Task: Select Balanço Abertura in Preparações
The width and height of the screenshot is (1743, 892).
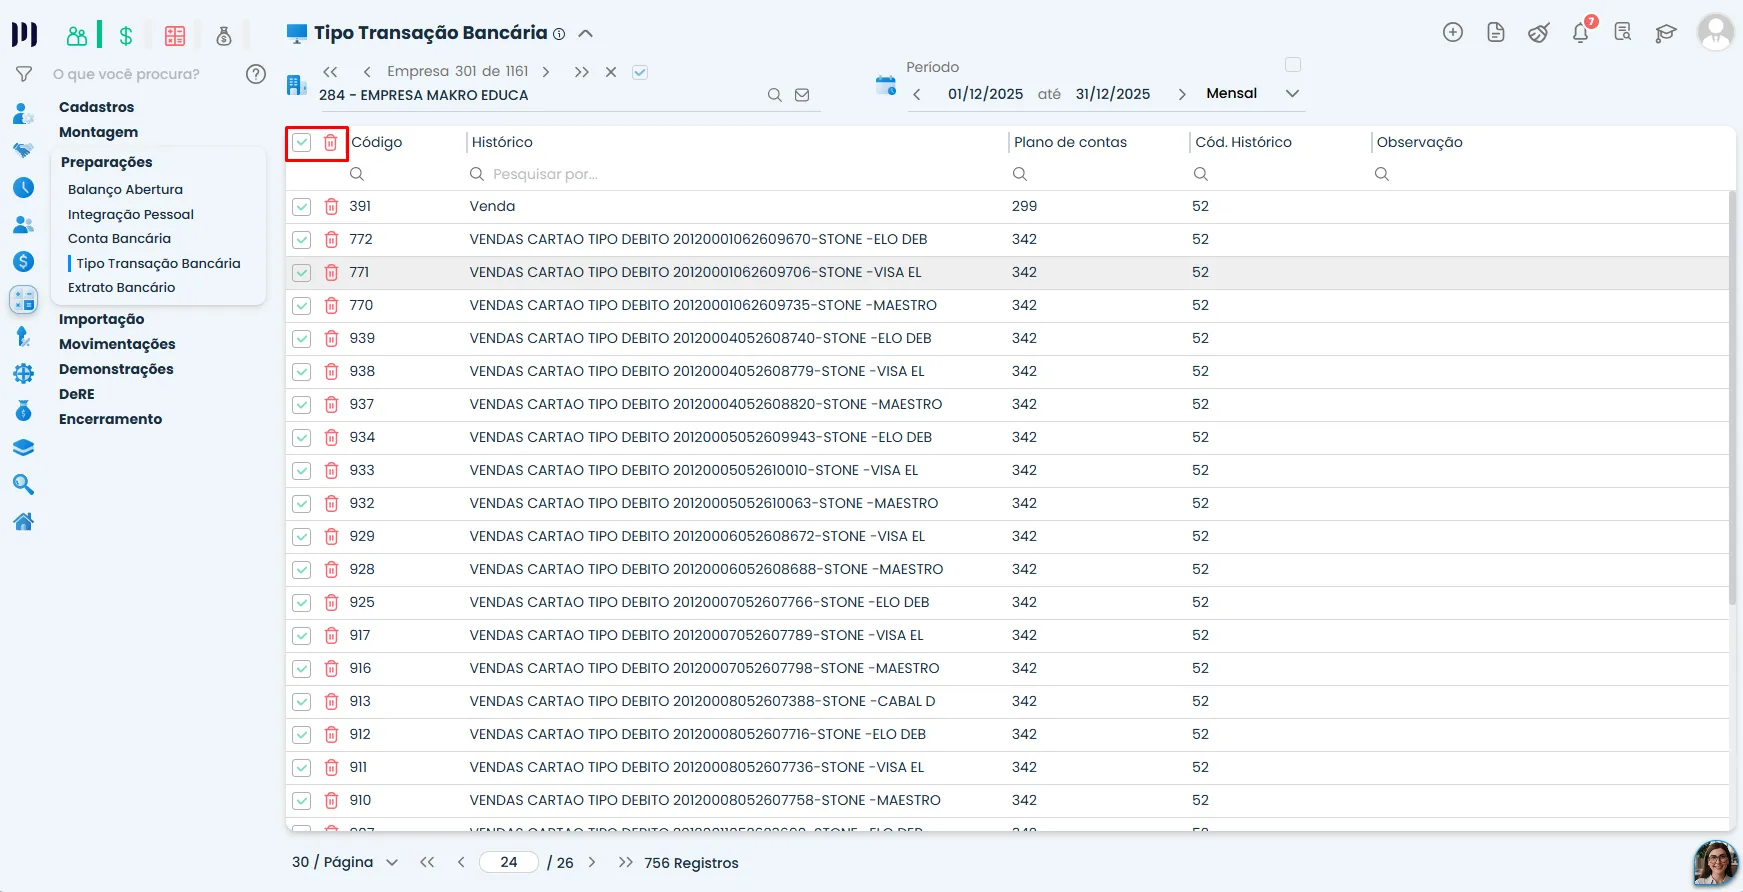Action: coord(125,189)
